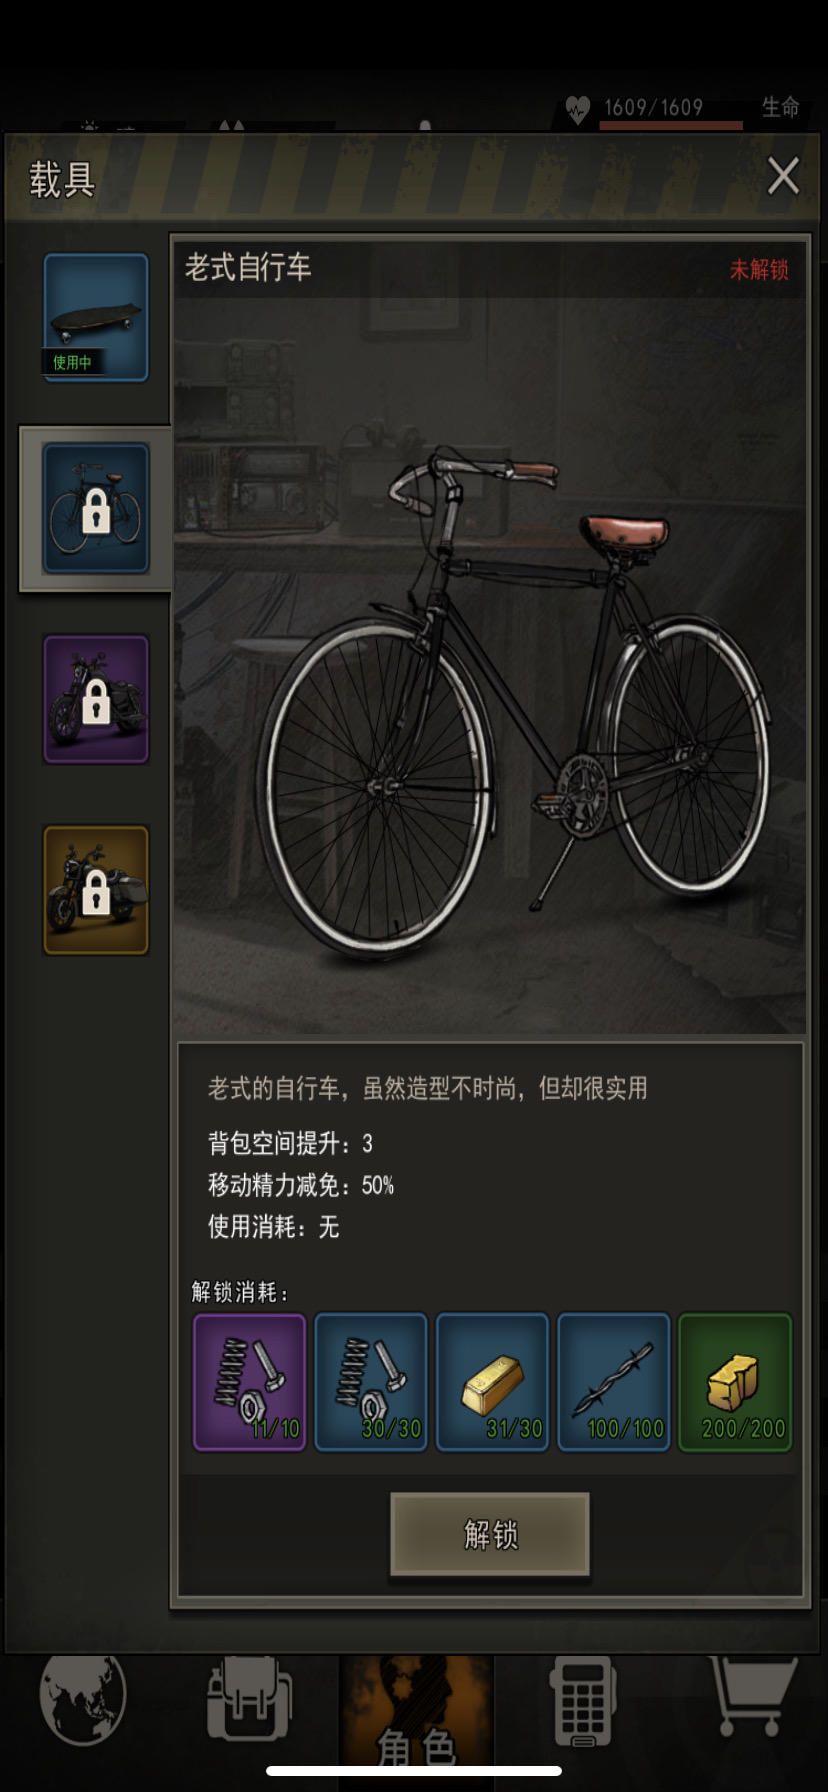Tap the heart health icon
The image size is (828, 1792).
coord(578,108)
